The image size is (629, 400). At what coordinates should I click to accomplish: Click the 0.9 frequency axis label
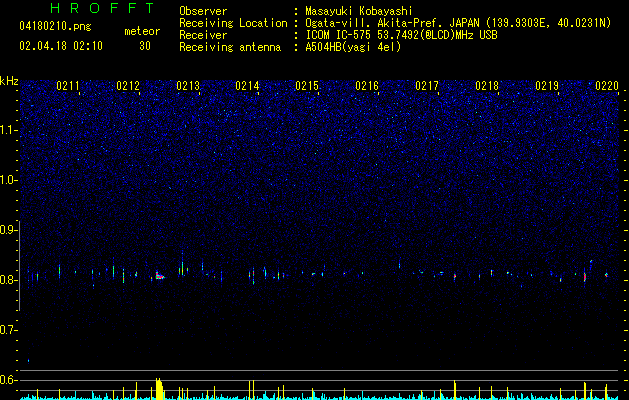click(x=8, y=230)
